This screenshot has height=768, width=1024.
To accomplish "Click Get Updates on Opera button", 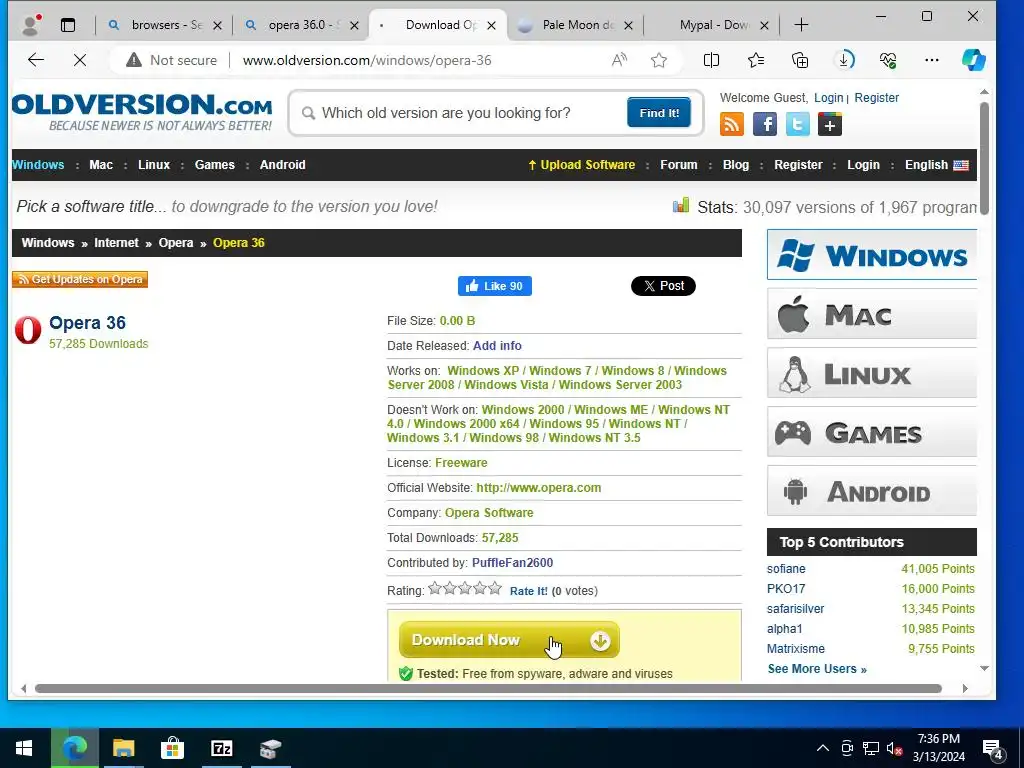I will 80,279.
